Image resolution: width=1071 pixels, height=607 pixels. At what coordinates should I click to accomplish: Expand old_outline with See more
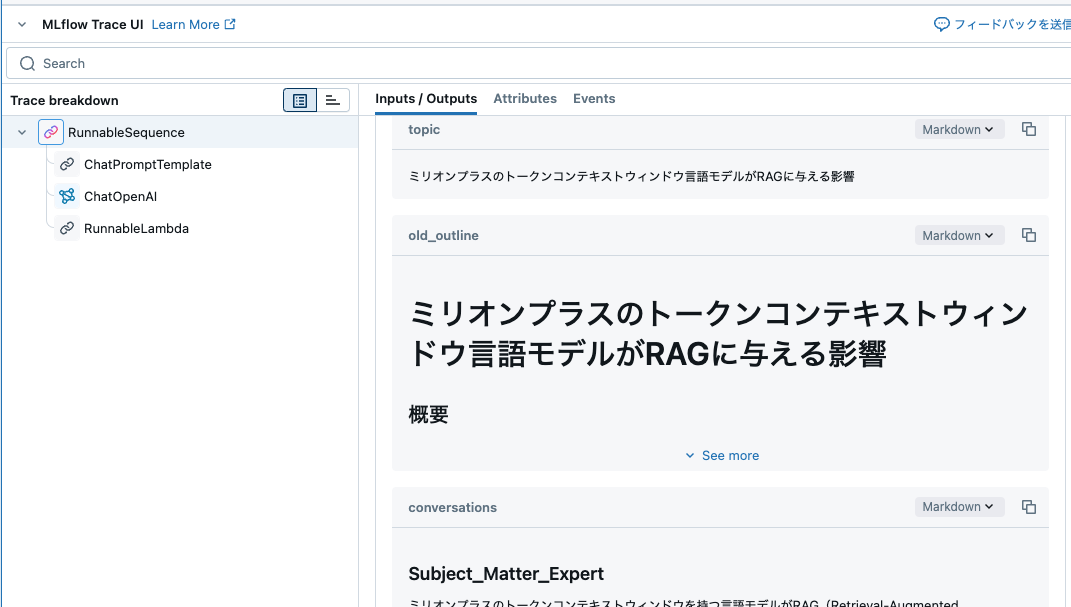pos(722,455)
